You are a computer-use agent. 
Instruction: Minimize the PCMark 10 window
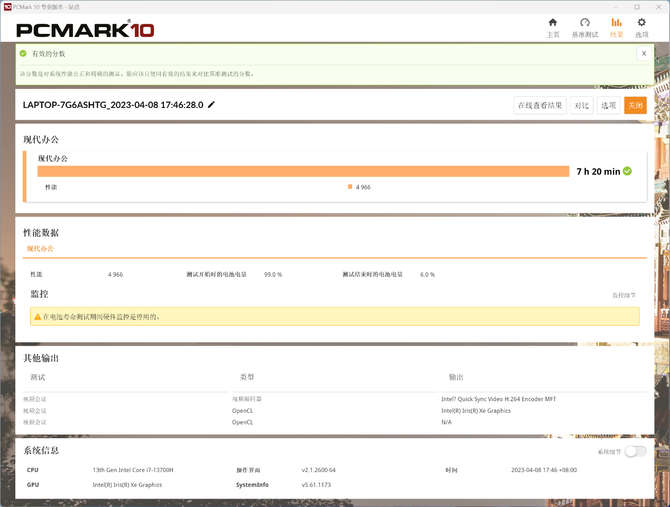coord(616,7)
